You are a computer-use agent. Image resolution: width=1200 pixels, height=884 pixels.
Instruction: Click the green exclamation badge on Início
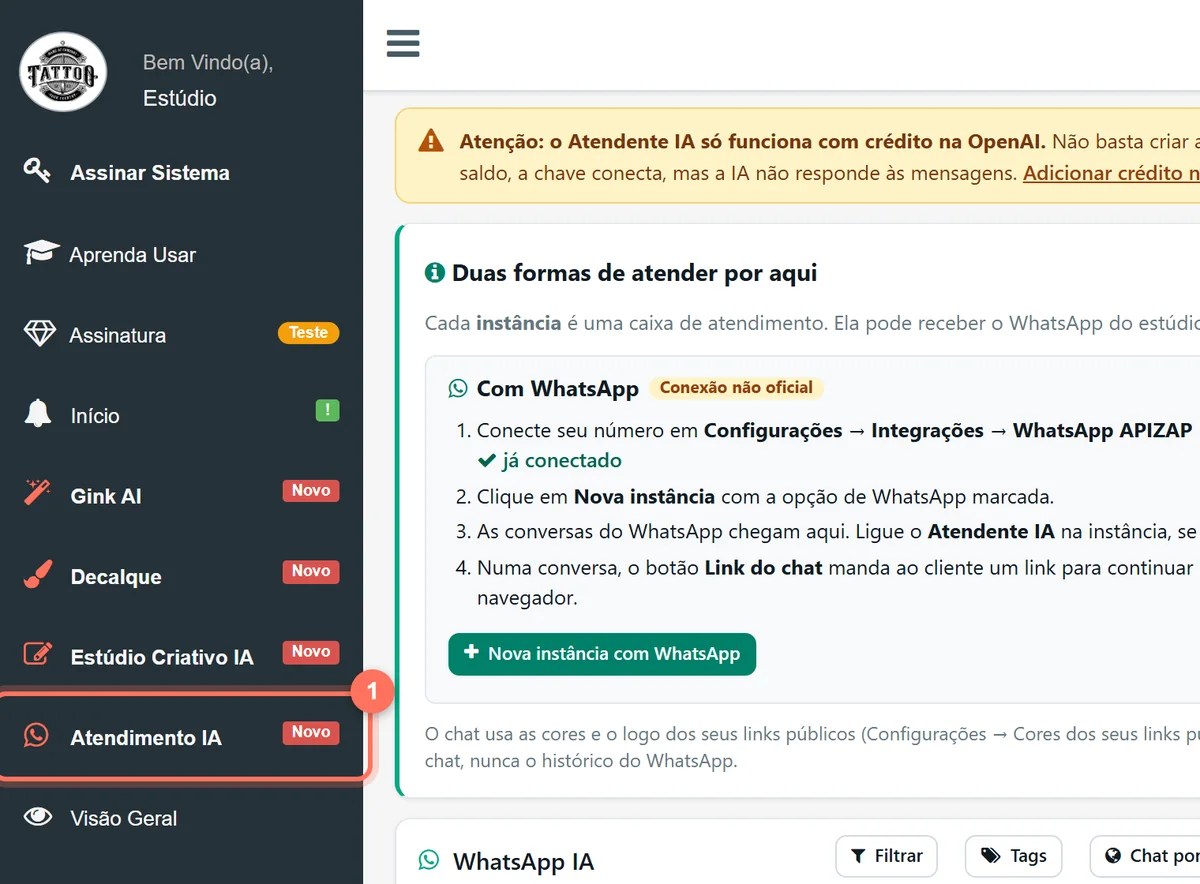[x=327, y=410]
